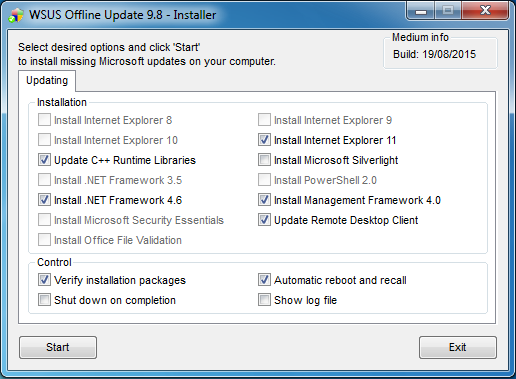Image resolution: width=516 pixels, height=379 pixels.
Task: Disable Automatic reboot and recall
Action: (x=264, y=280)
